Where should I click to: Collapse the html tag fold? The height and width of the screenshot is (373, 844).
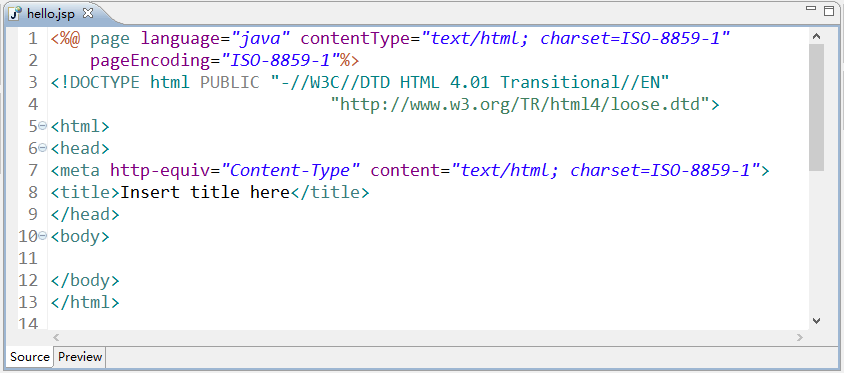(43, 126)
